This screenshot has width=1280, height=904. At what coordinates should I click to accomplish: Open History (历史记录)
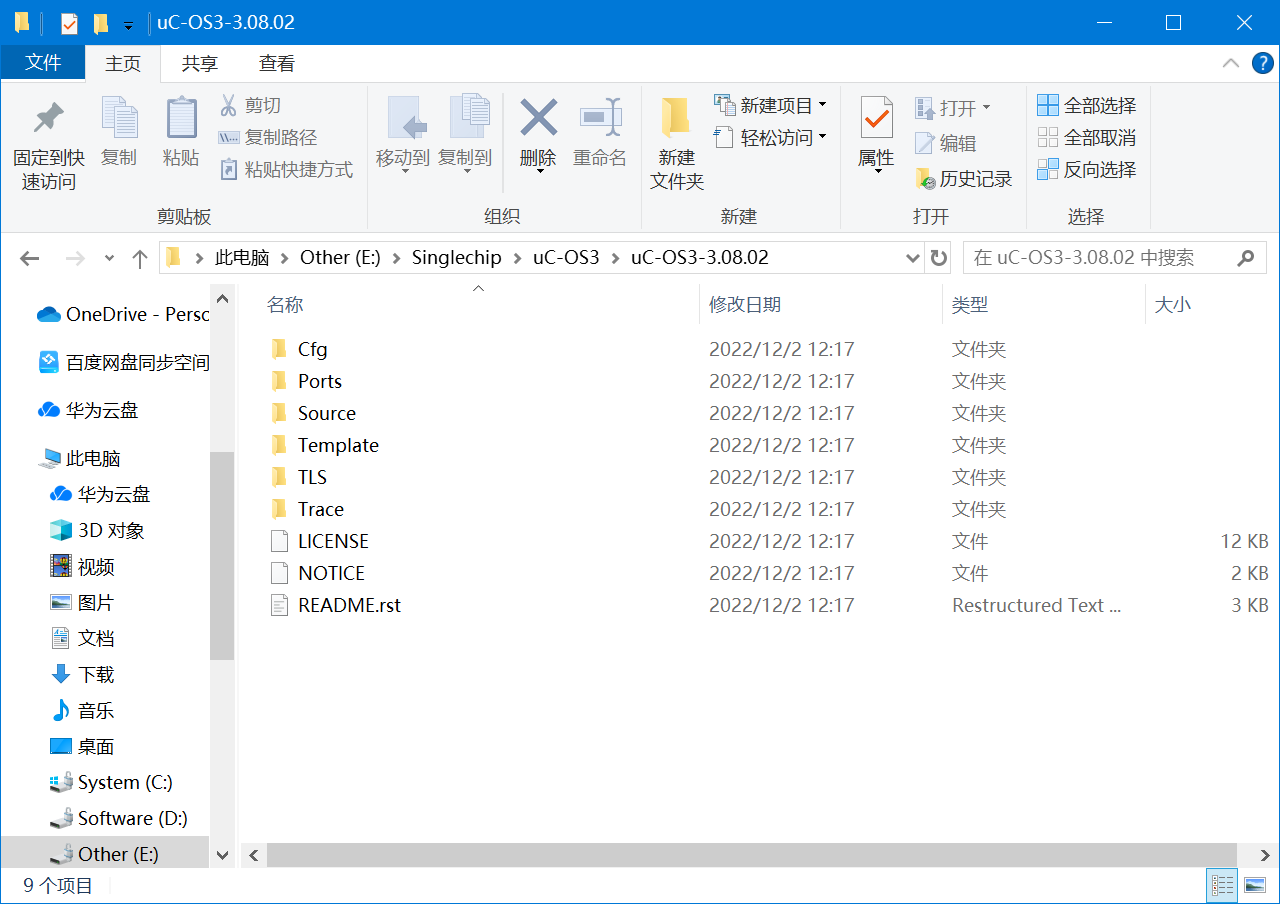(x=964, y=179)
